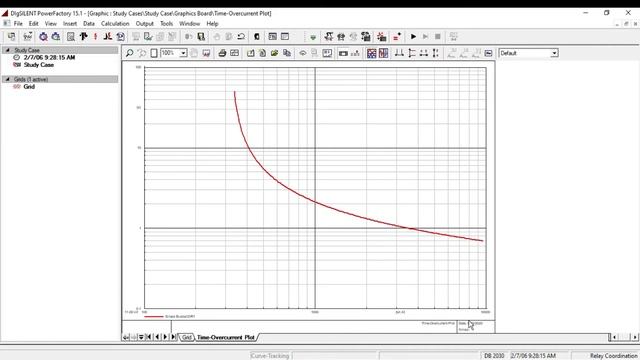Open the Help menu
The image size is (640, 360).
pos(212,24)
